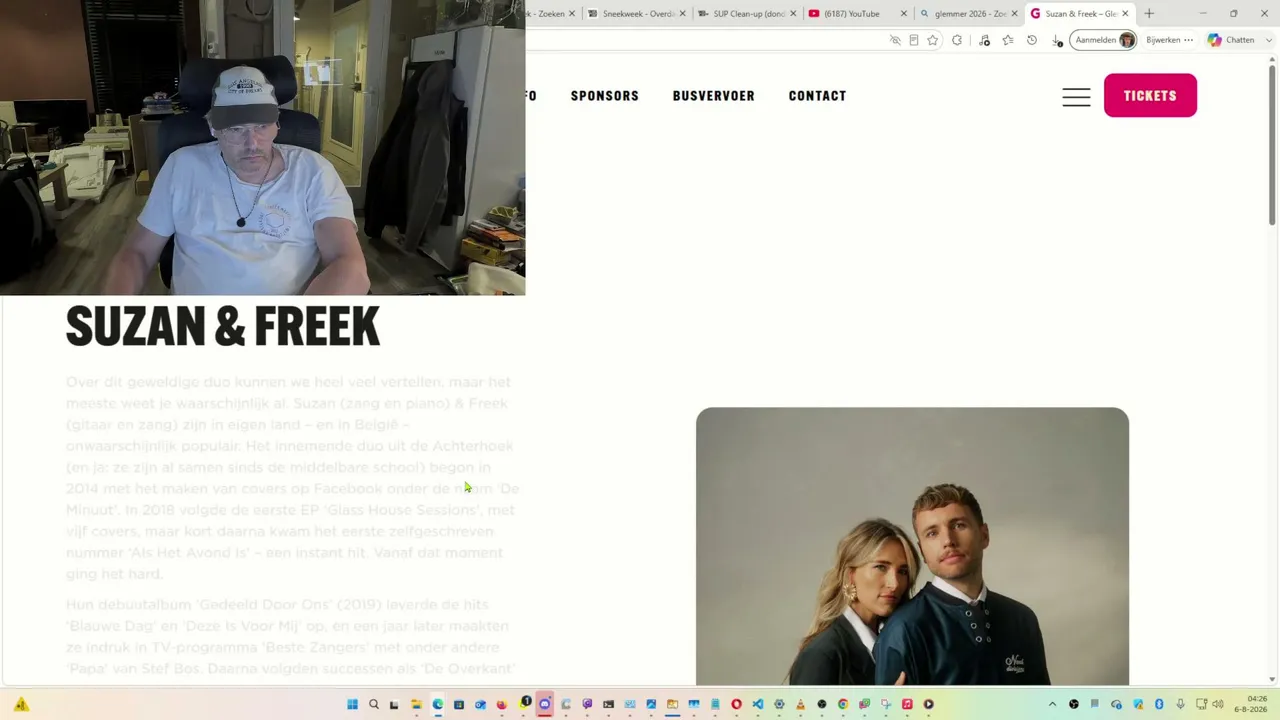Show hidden system tray icons

(x=1052, y=704)
